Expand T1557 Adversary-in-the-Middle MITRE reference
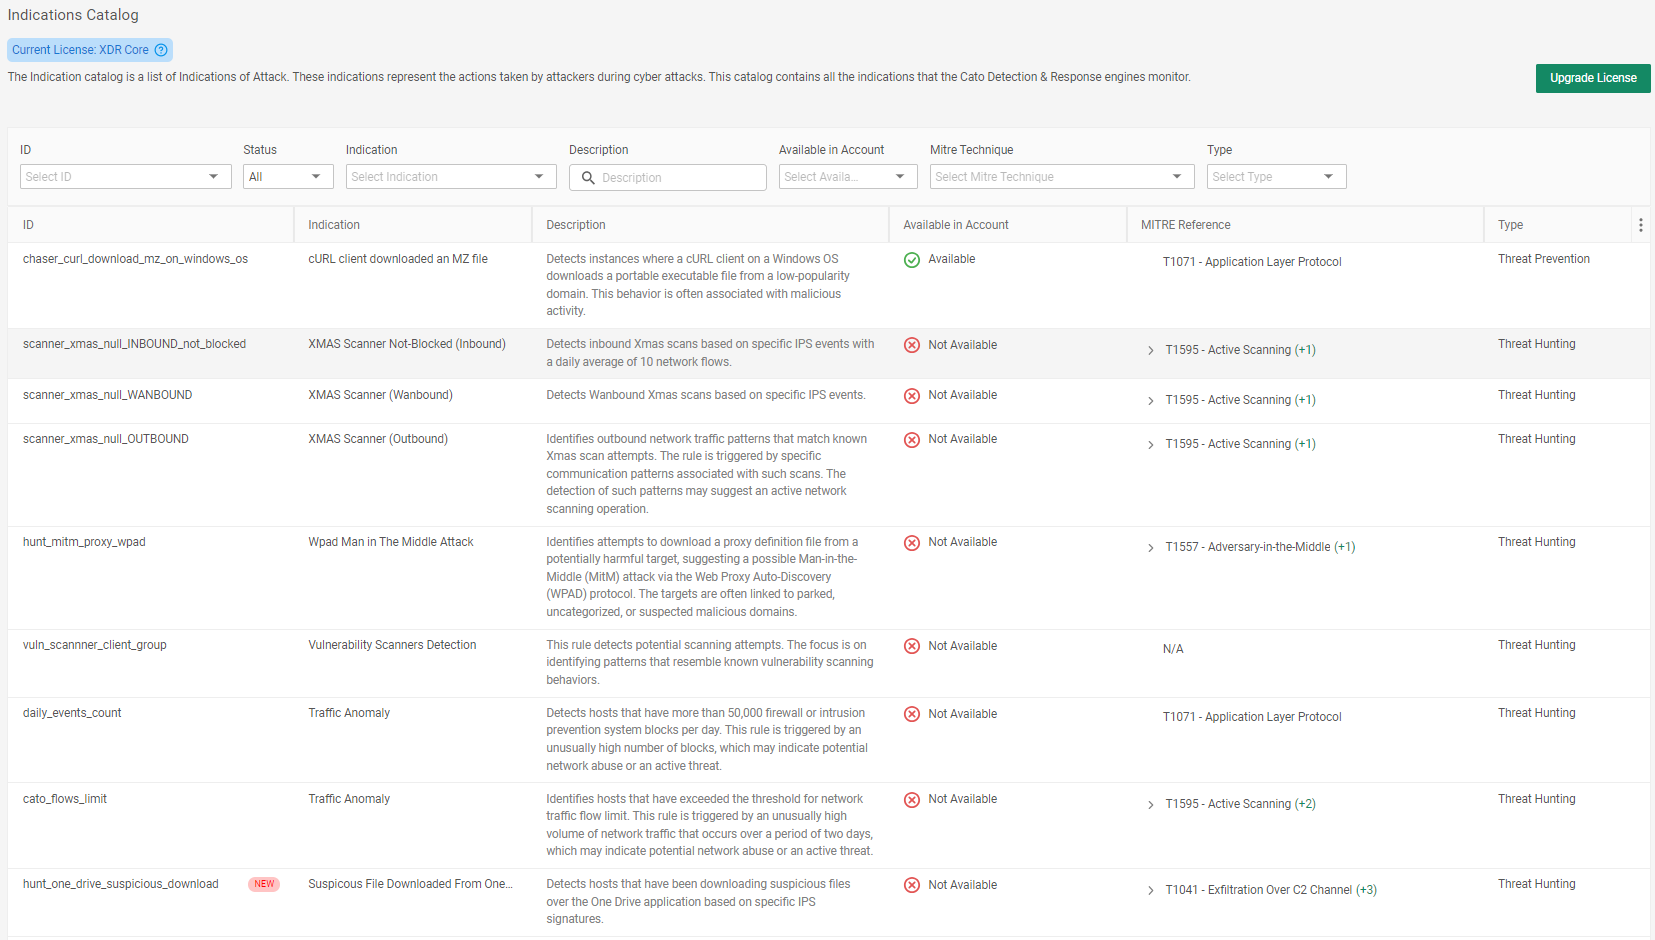 1151,548
